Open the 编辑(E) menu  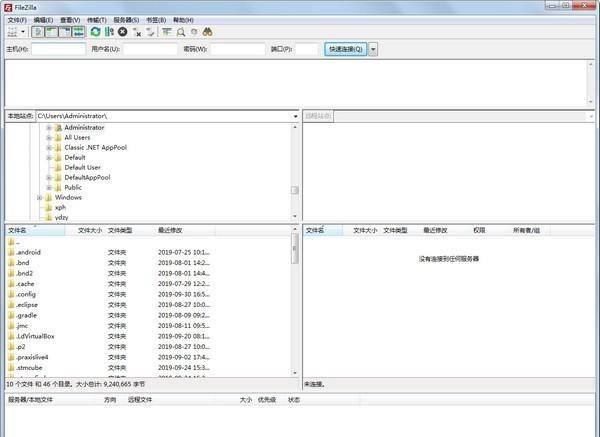pyautogui.click(x=43, y=20)
